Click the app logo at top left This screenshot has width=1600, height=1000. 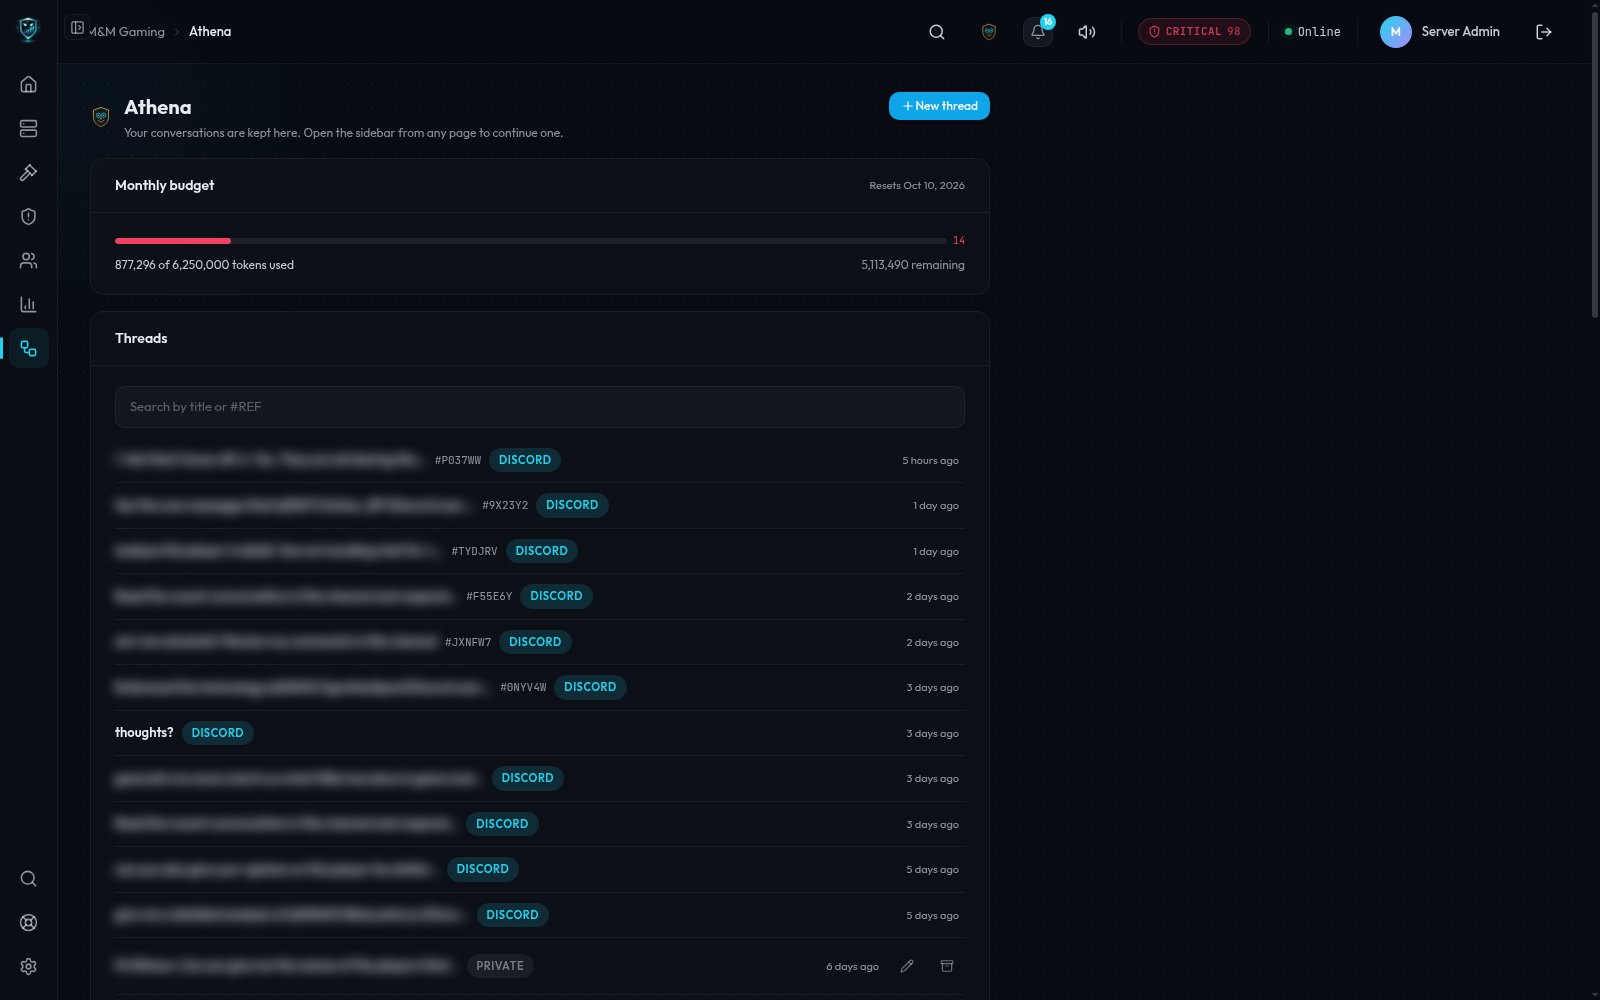(x=28, y=29)
